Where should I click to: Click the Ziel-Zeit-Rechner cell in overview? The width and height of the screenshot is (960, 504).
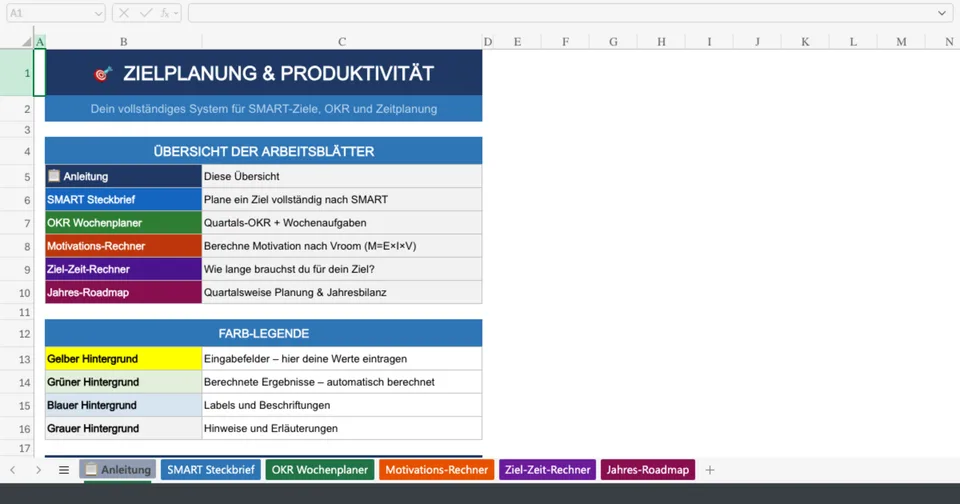(123, 269)
